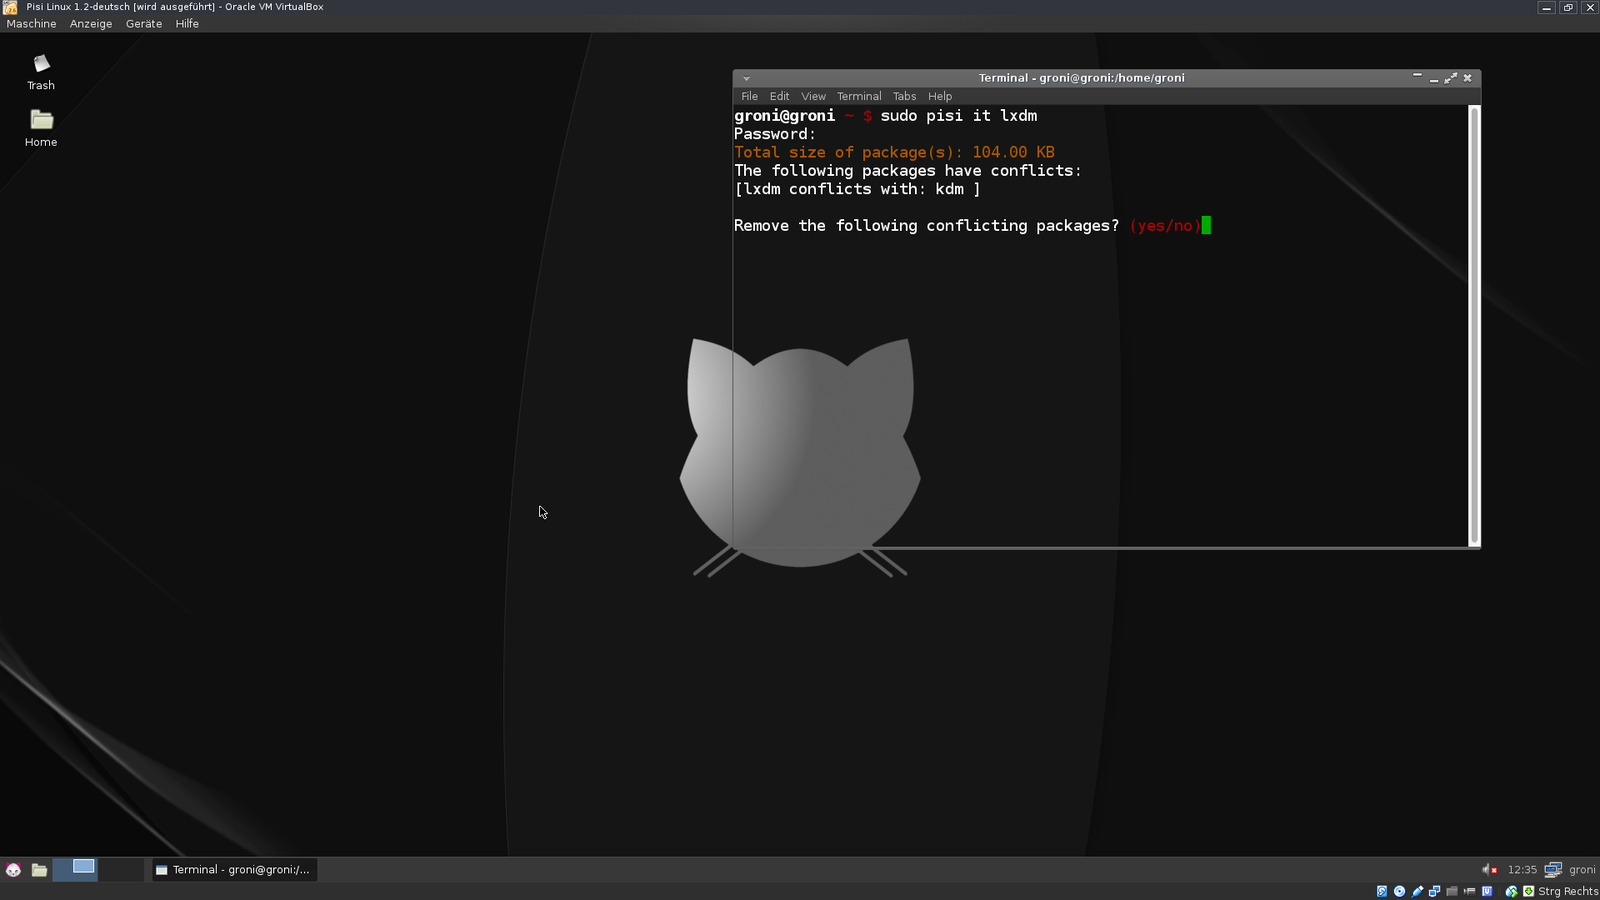
Task: Open the terminal's File menu
Action: [x=750, y=97]
